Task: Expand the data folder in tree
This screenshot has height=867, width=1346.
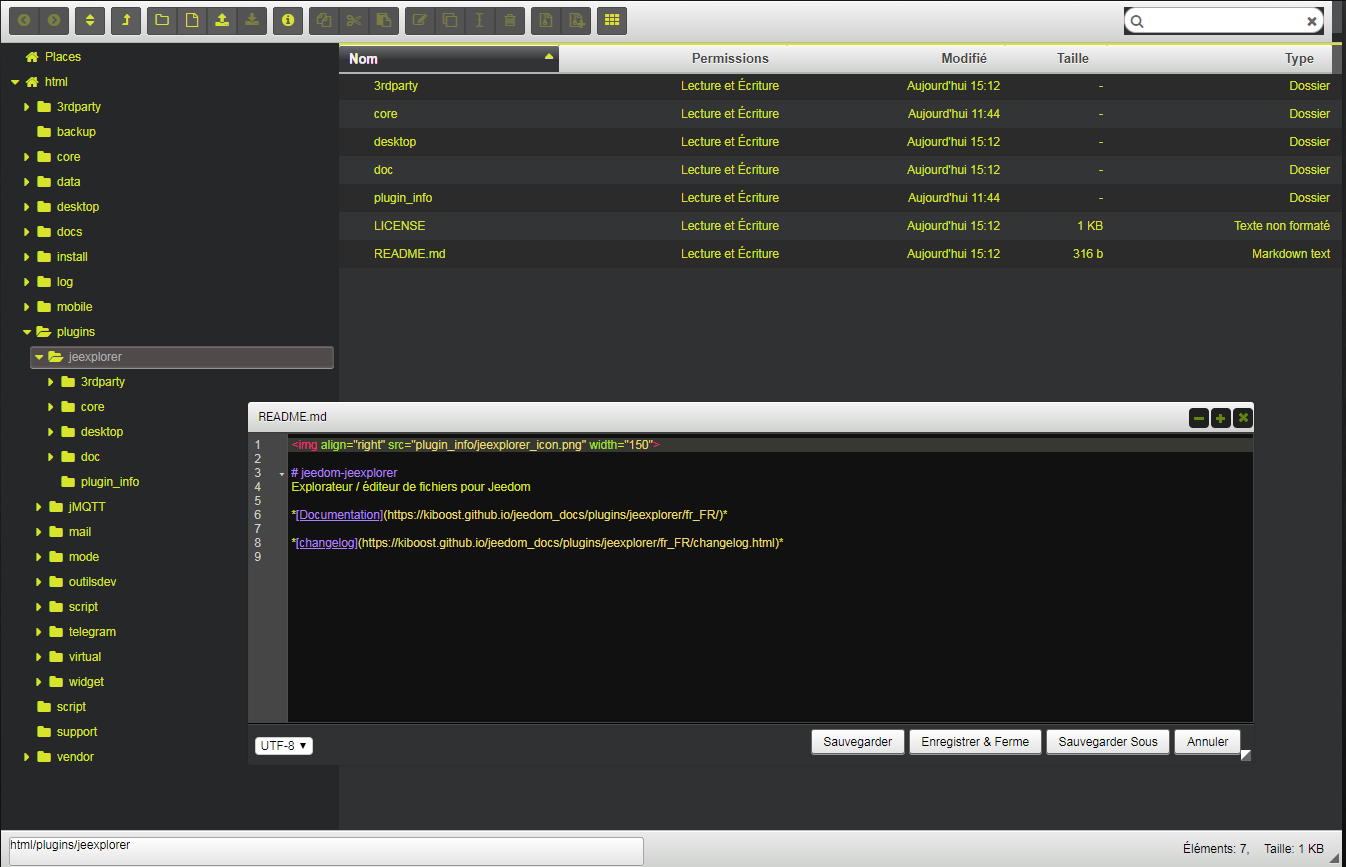Action: pyautogui.click(x=27, y=182)
